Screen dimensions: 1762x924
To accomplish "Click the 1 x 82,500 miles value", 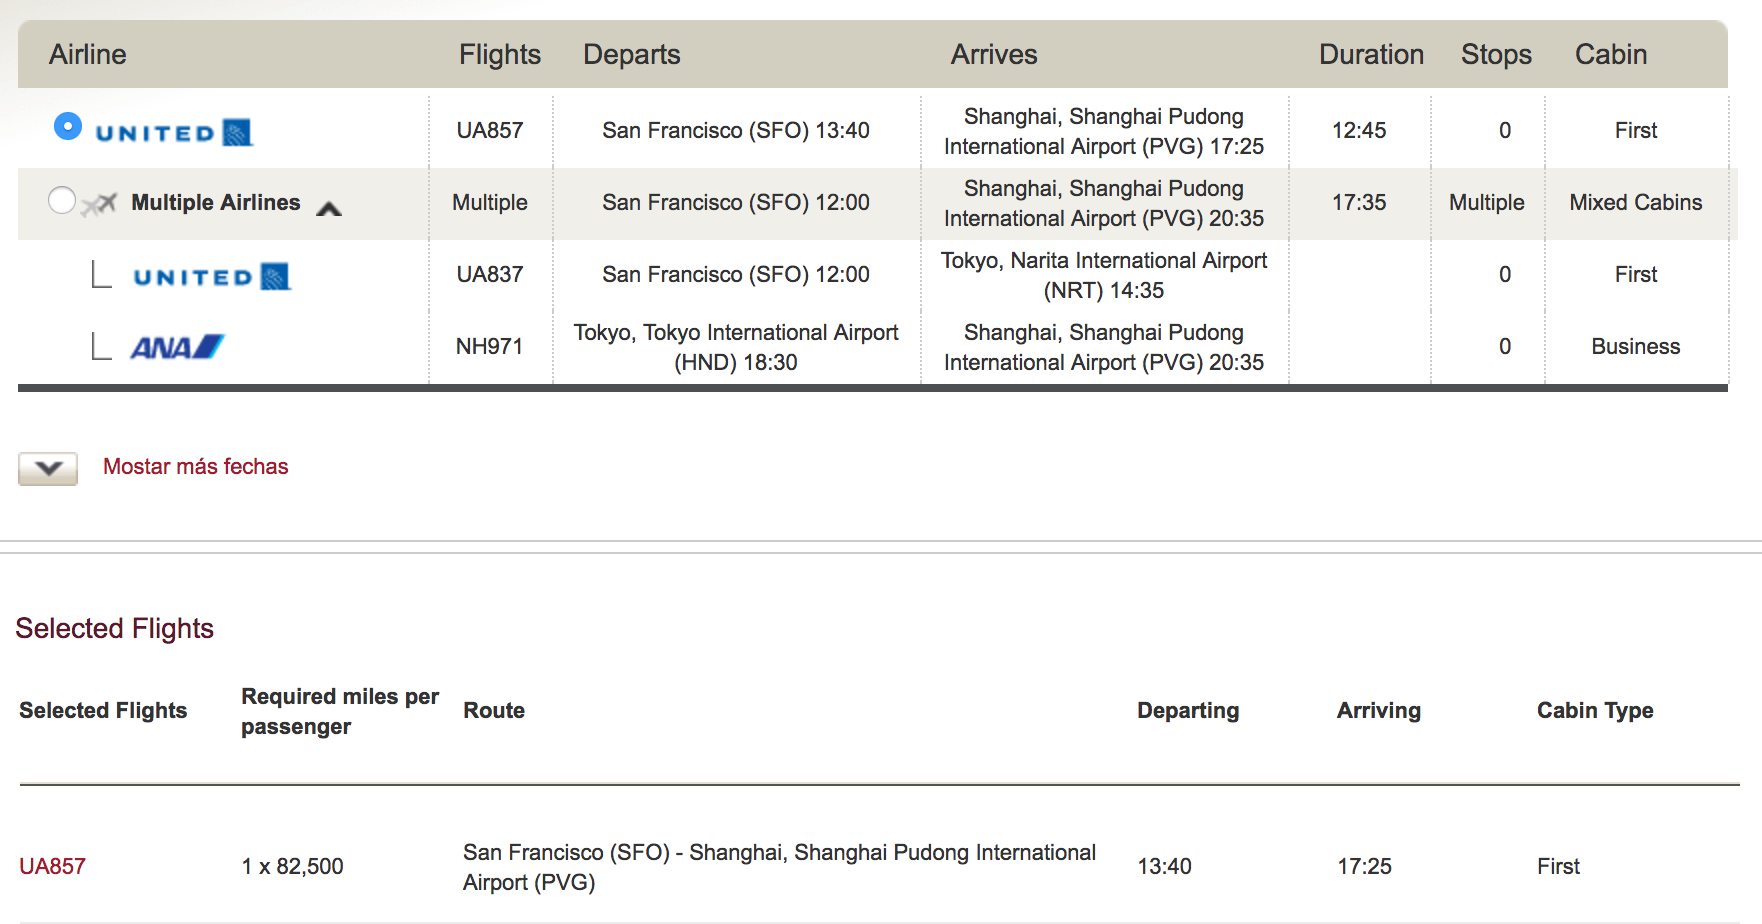I will [292, 866].
